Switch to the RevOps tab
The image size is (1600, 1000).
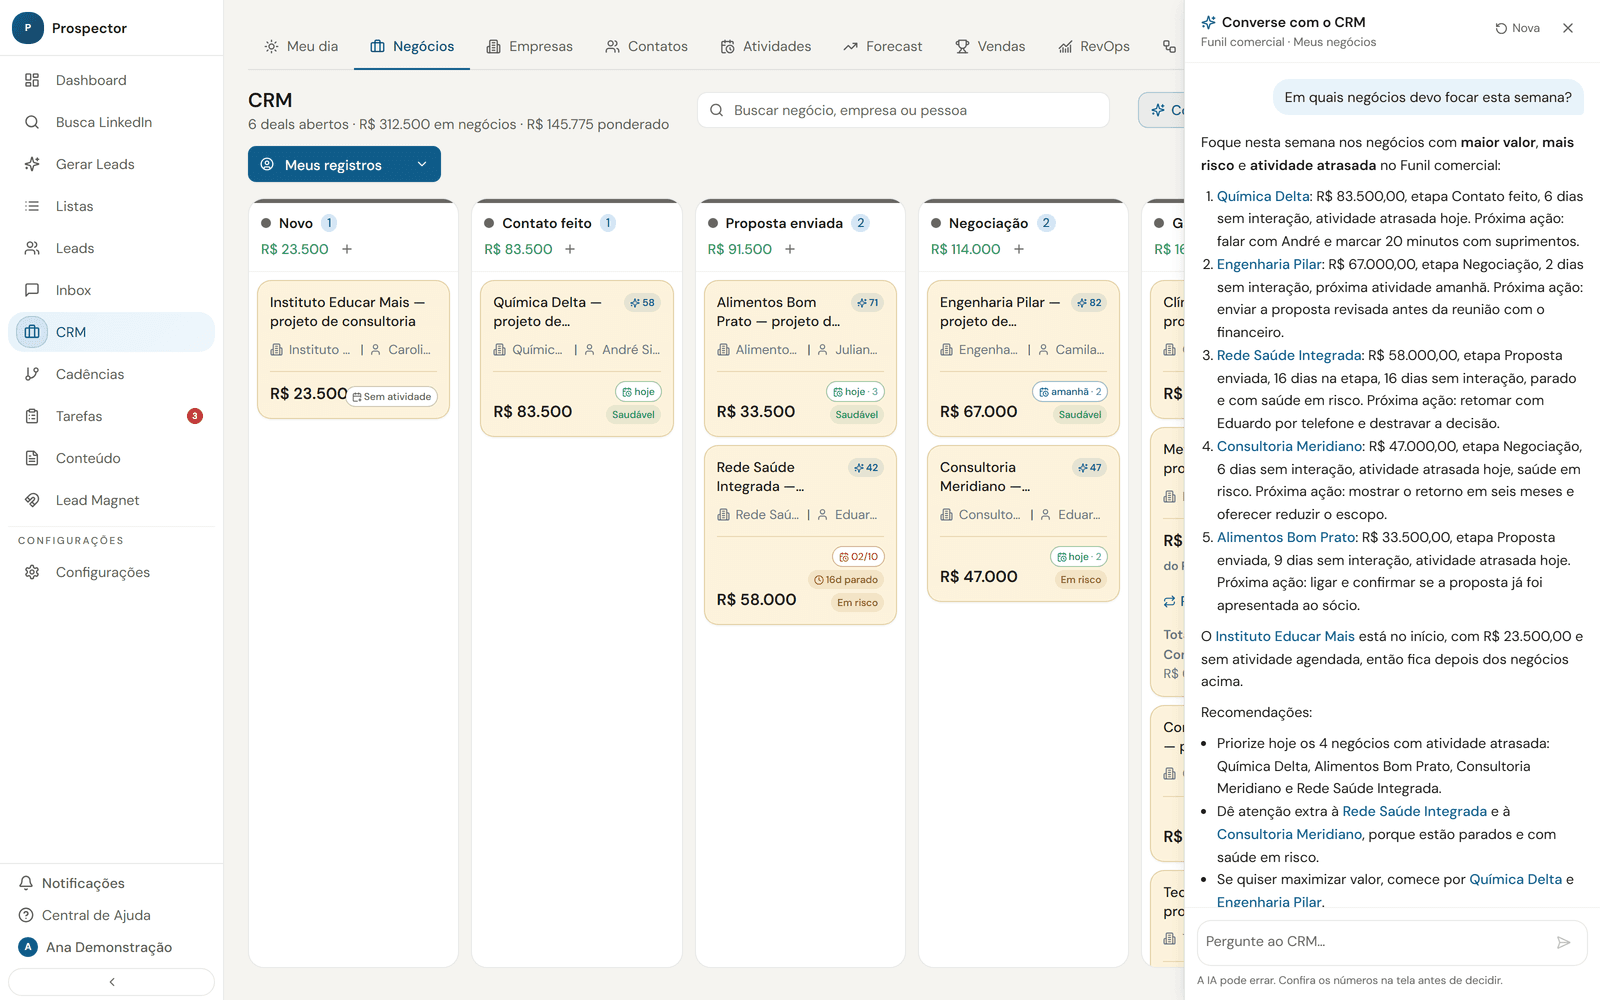1094,46
